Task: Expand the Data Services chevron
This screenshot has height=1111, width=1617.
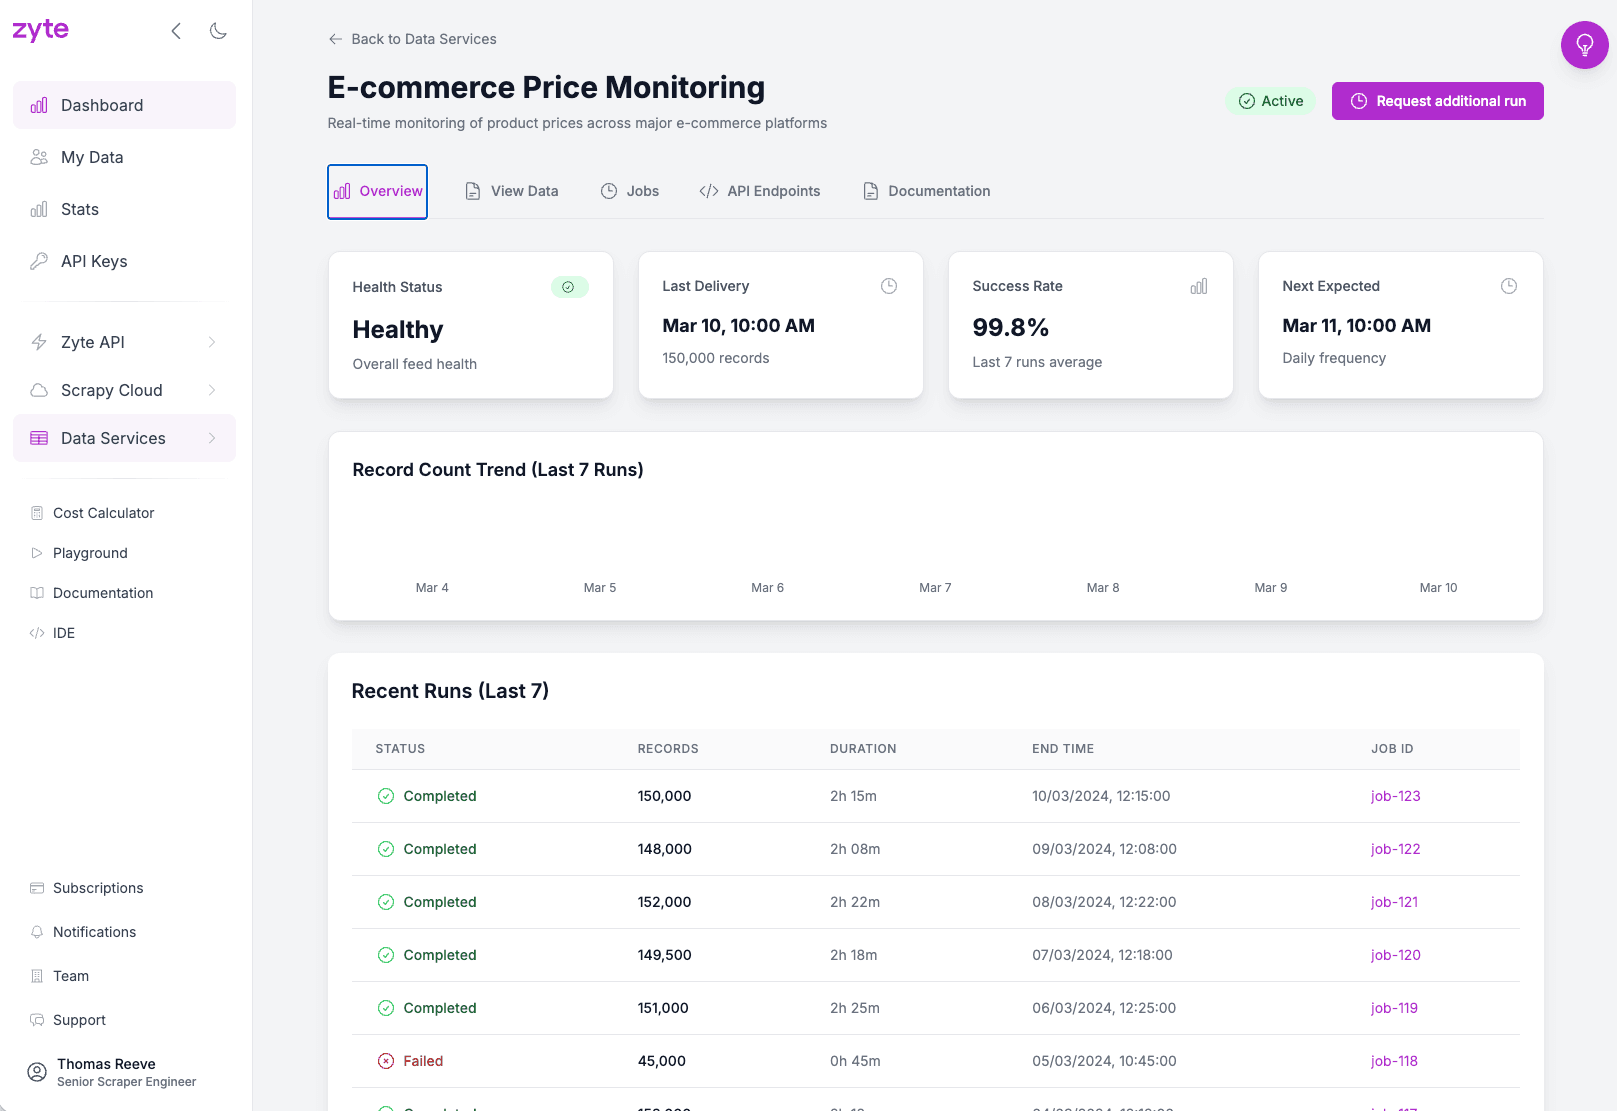Action: pyautogui.click(x=212, y=438)
